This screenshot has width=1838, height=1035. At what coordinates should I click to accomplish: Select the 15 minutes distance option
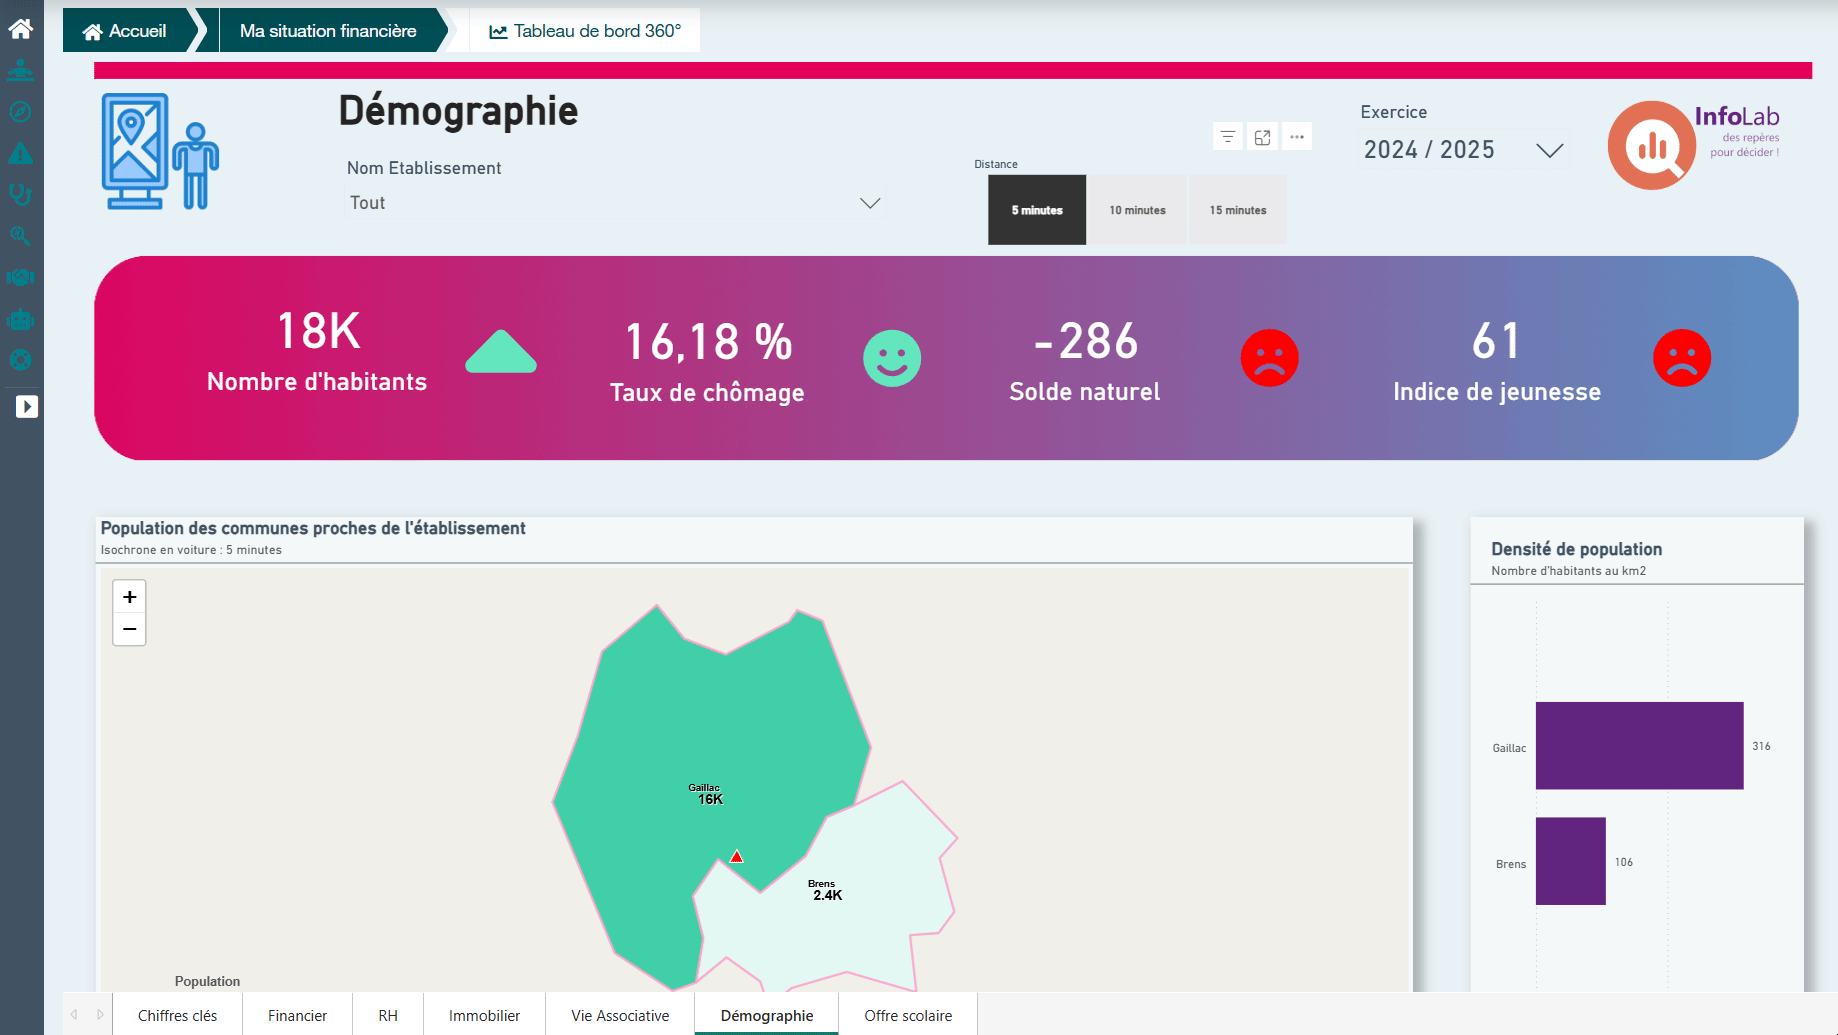coord(1237,210)
